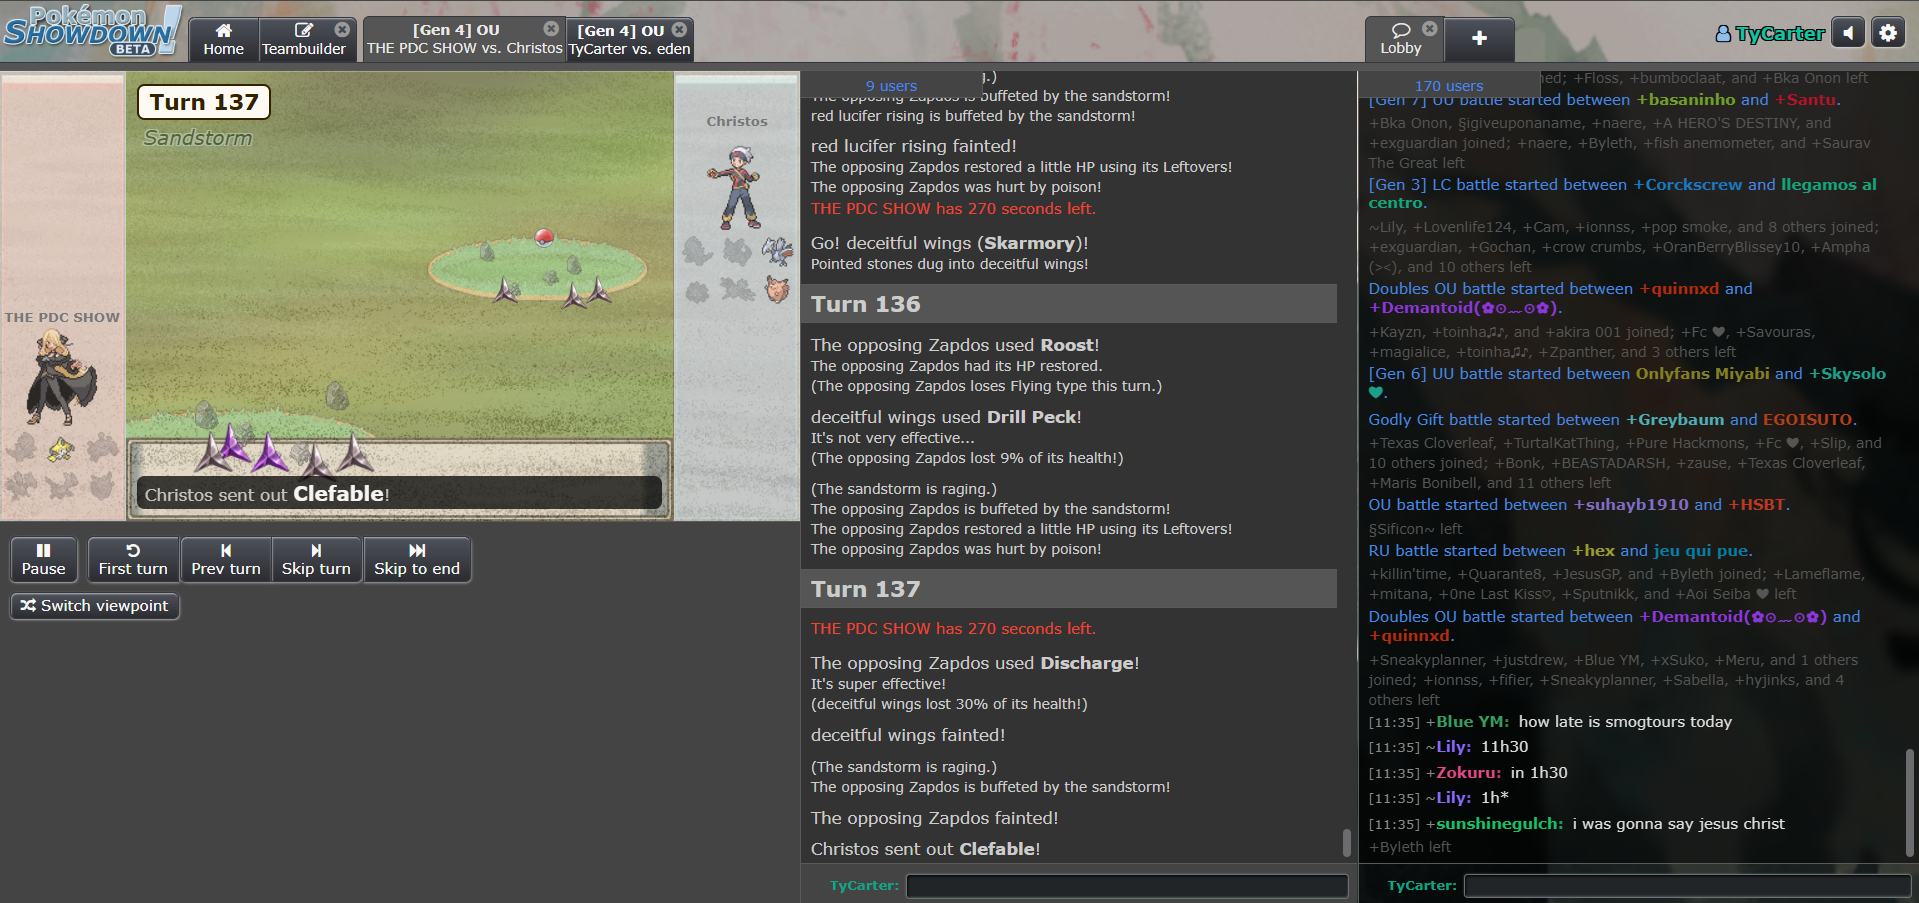Image resolution: width=1919 pixels, height=903 pixels.
Task: Open Doubles OU battle quinnxd and Demantoid link
Action: click(1560, 298)
